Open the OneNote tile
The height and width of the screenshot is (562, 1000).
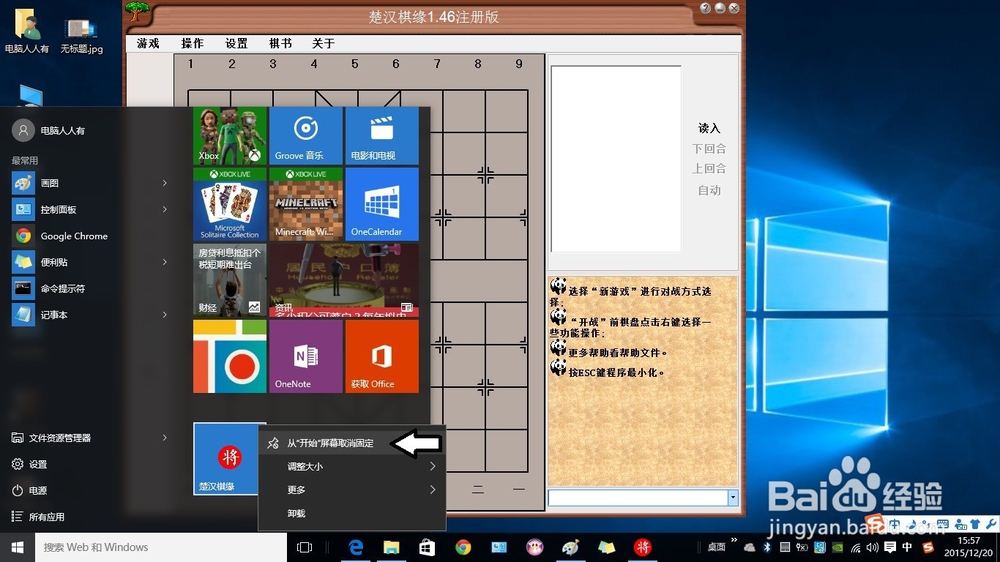(x=305, y=356)
